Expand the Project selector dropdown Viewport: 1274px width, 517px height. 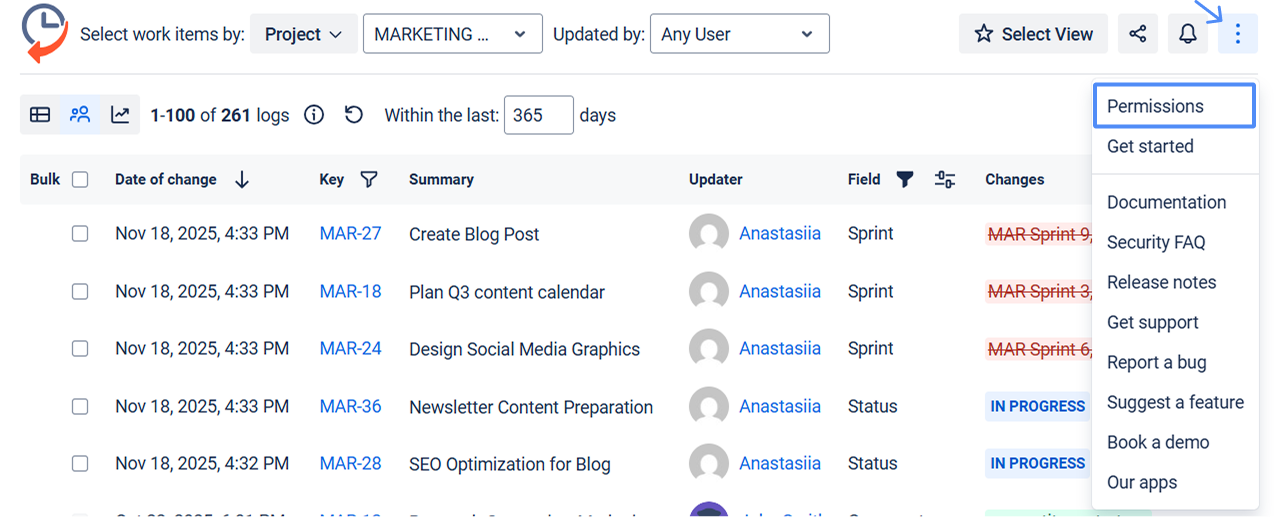[303, 34]
